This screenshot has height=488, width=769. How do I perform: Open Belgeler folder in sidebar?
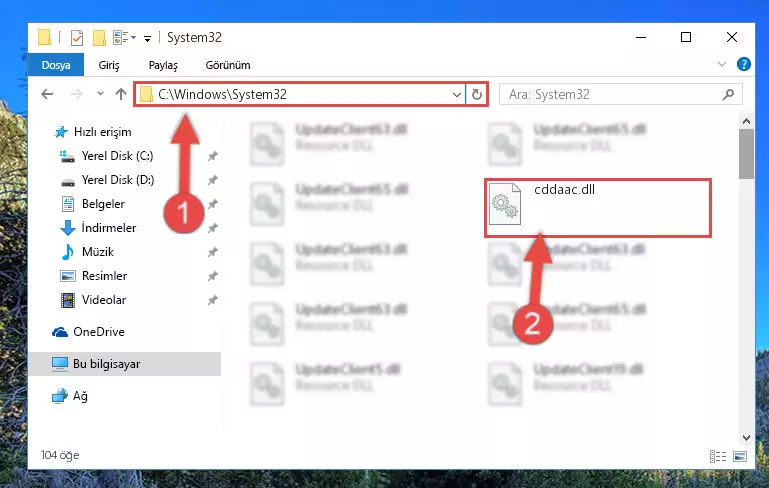(103, 204)
